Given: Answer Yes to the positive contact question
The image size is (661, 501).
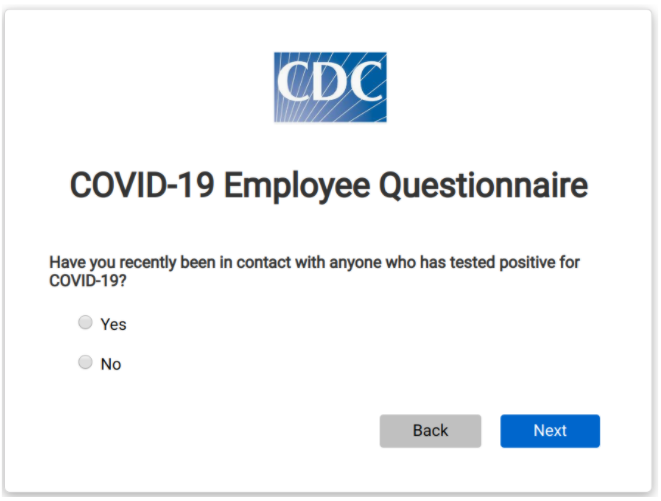Looking at the screenshot, I should point(85,322).
